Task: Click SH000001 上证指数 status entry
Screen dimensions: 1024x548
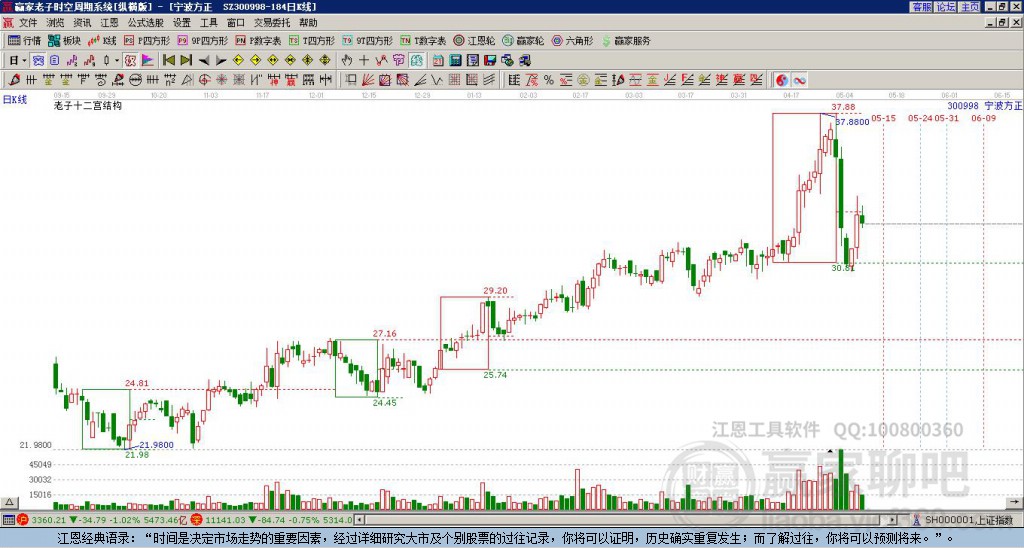Action: coord(968,520)
